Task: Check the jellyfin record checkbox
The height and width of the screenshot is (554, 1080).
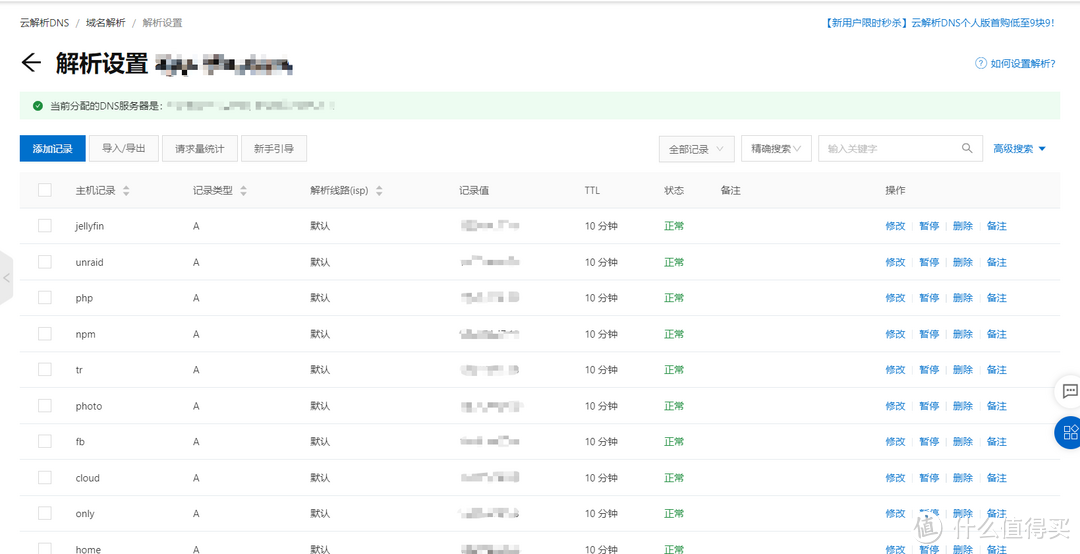Action: point(45,225)
